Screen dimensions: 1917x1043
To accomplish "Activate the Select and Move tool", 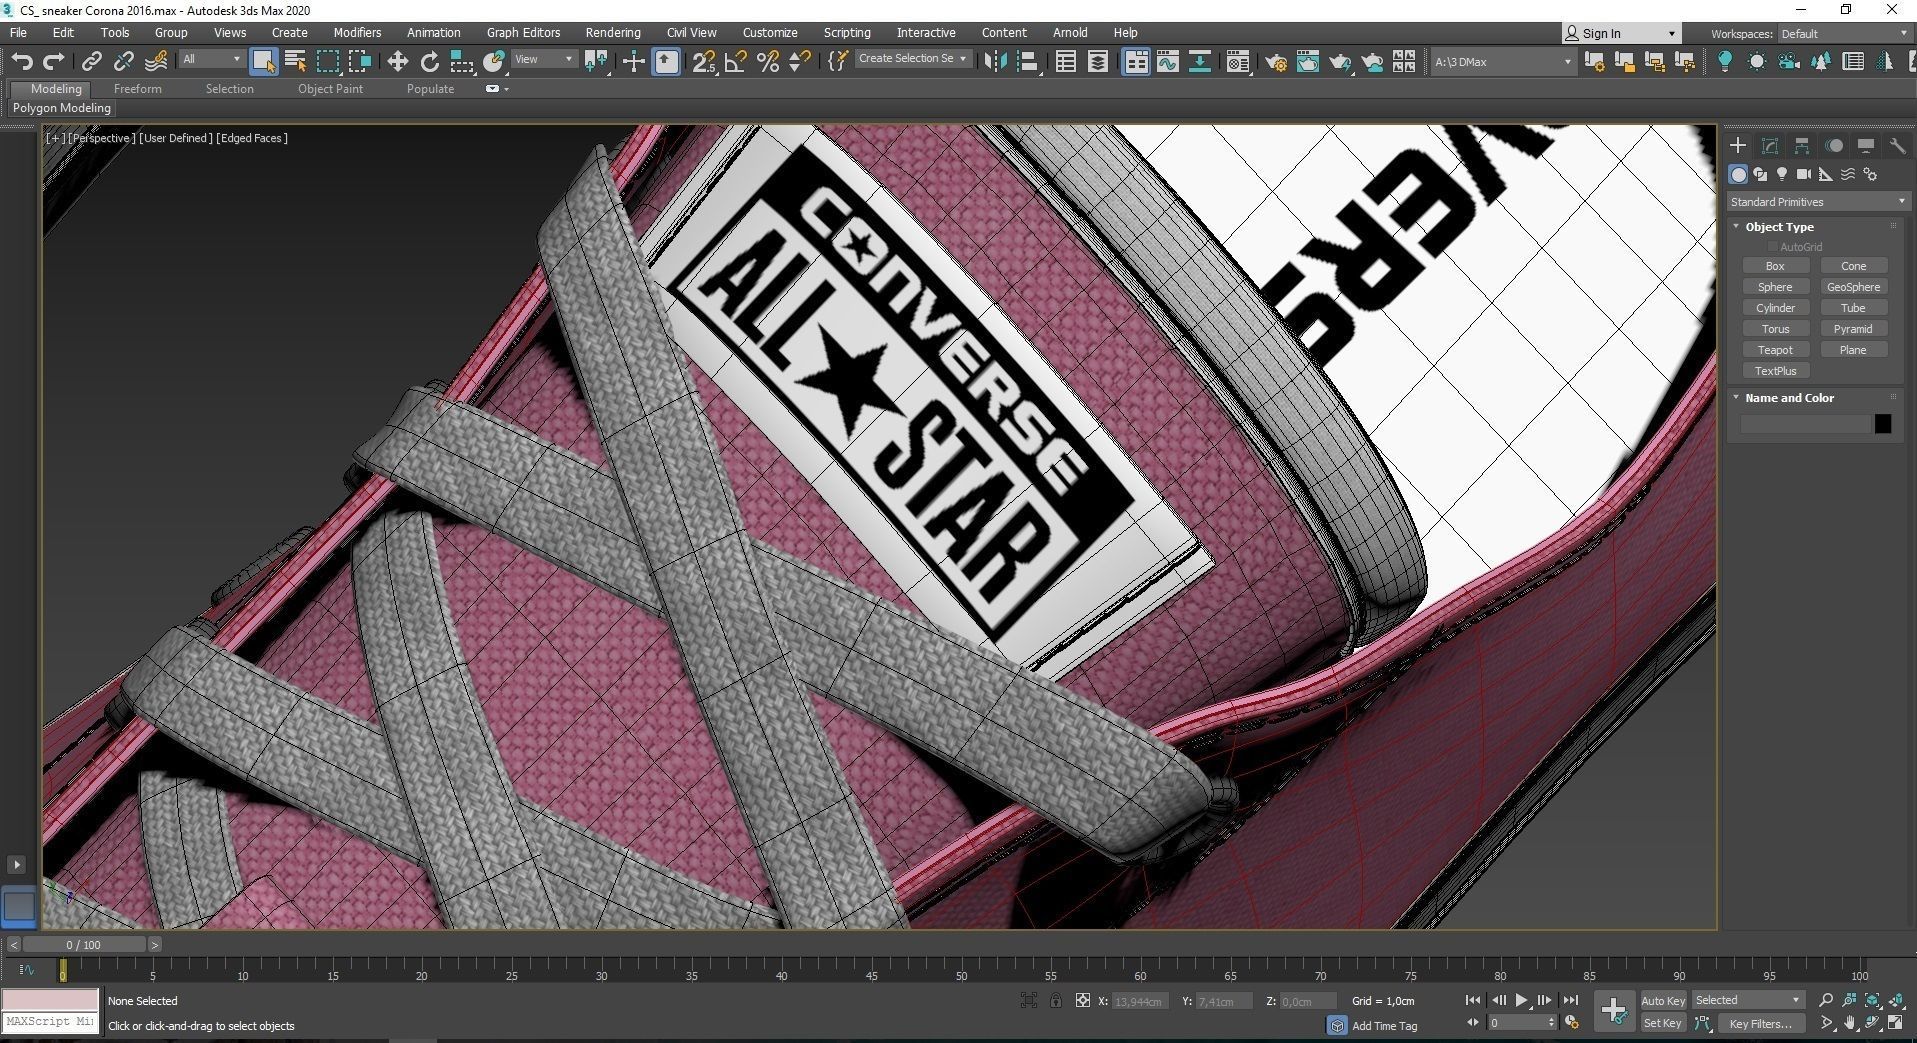I will [x=397, y=62].
